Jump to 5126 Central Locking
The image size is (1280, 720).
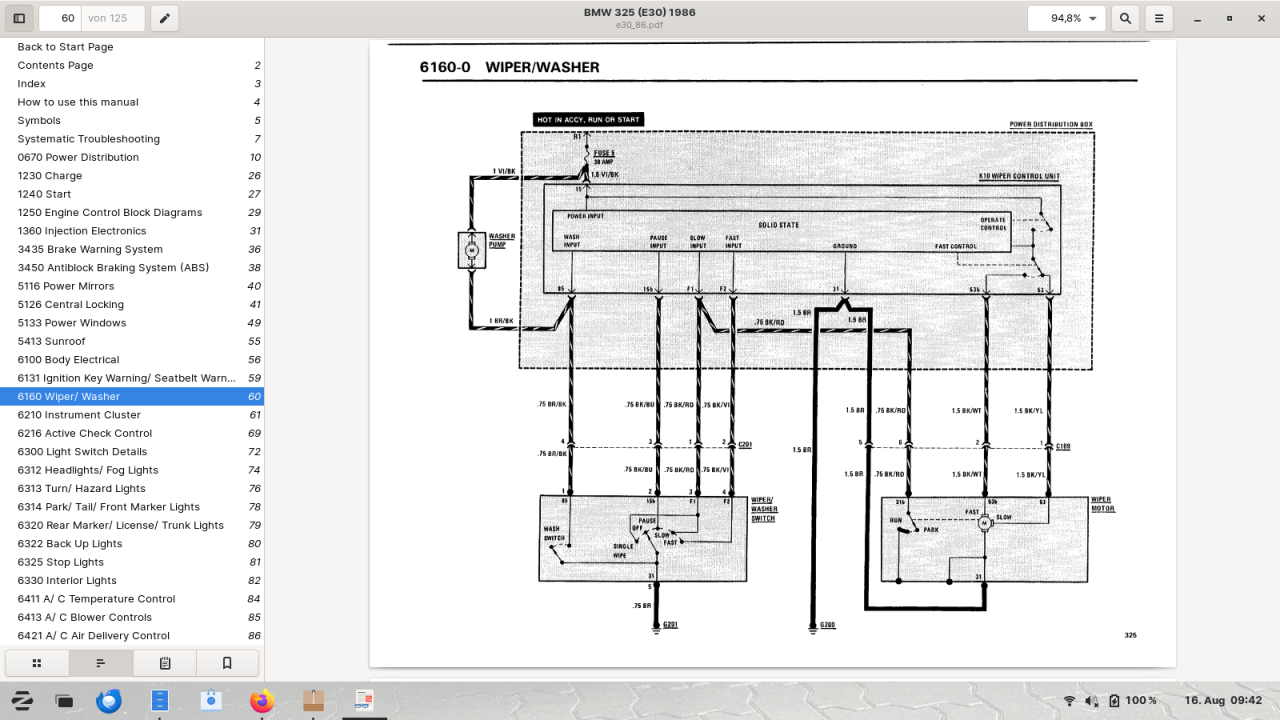(x=132, y=304)
